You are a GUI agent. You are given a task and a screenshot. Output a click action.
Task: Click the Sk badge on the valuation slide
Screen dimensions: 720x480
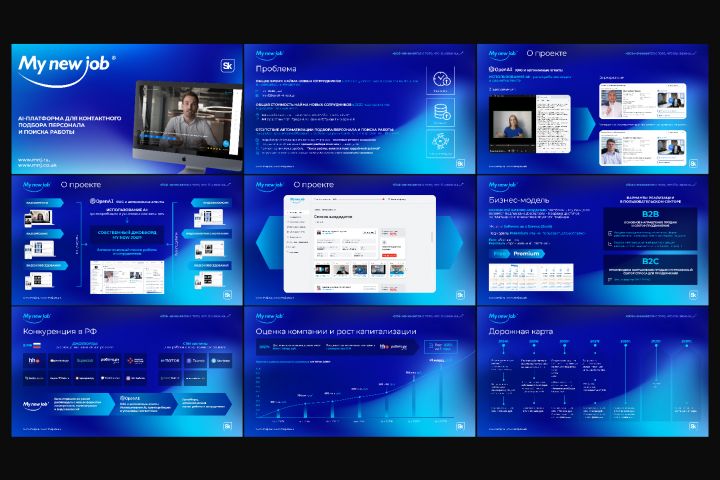(x=461, y=426)
